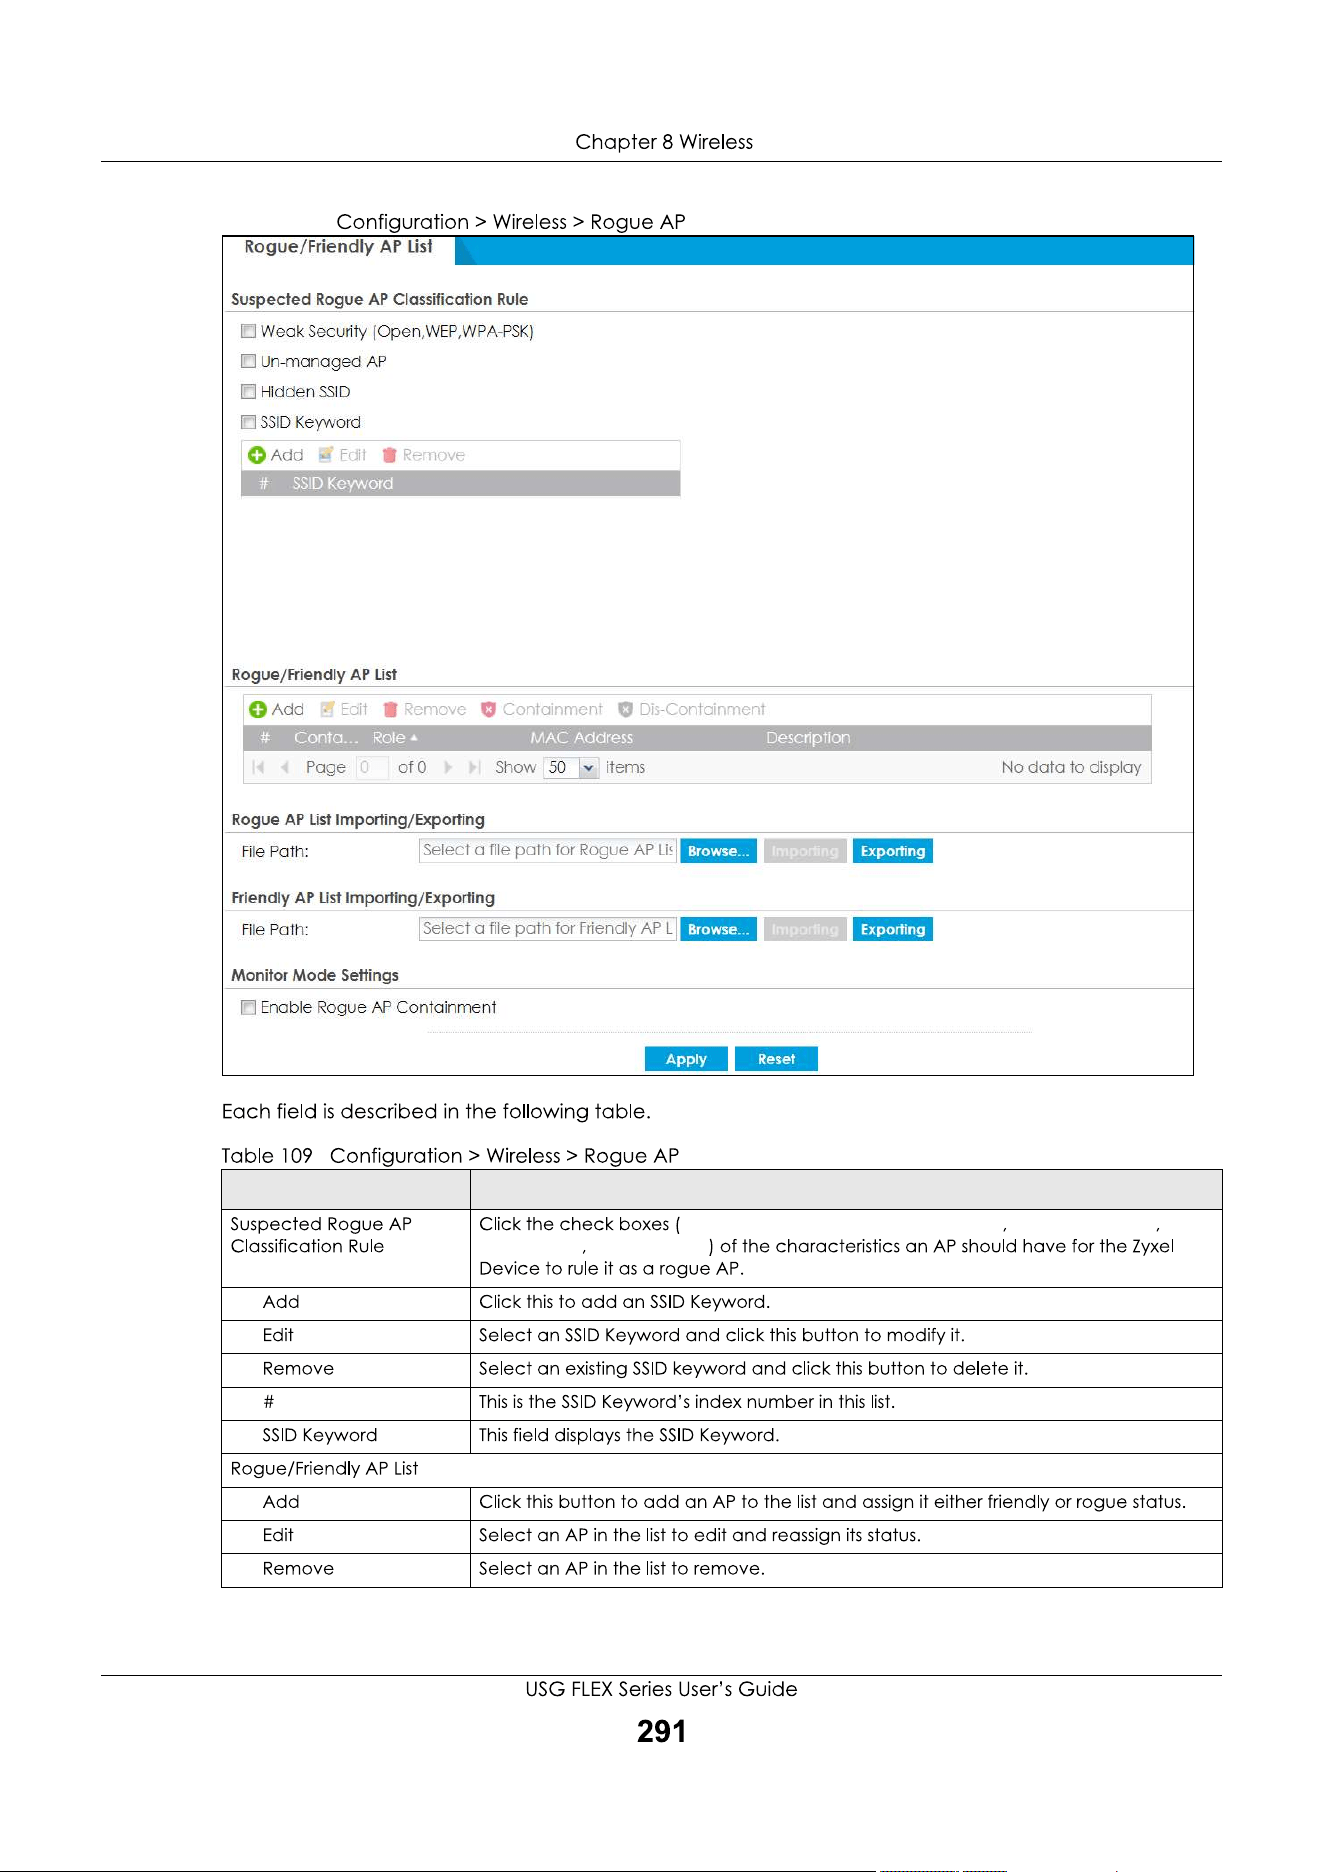Go to last page arrow in pager
Screen dimensions: 1324x1872
point(475,767)
